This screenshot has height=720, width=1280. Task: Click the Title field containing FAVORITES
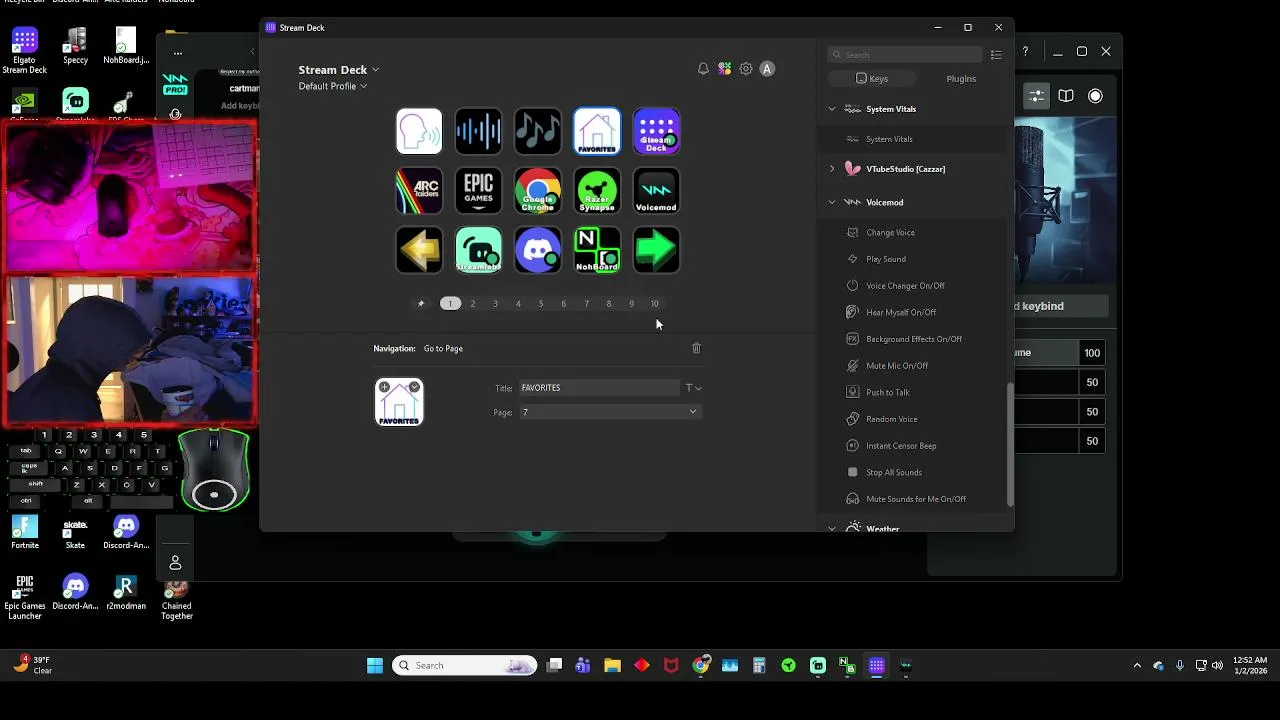[599, 388]
